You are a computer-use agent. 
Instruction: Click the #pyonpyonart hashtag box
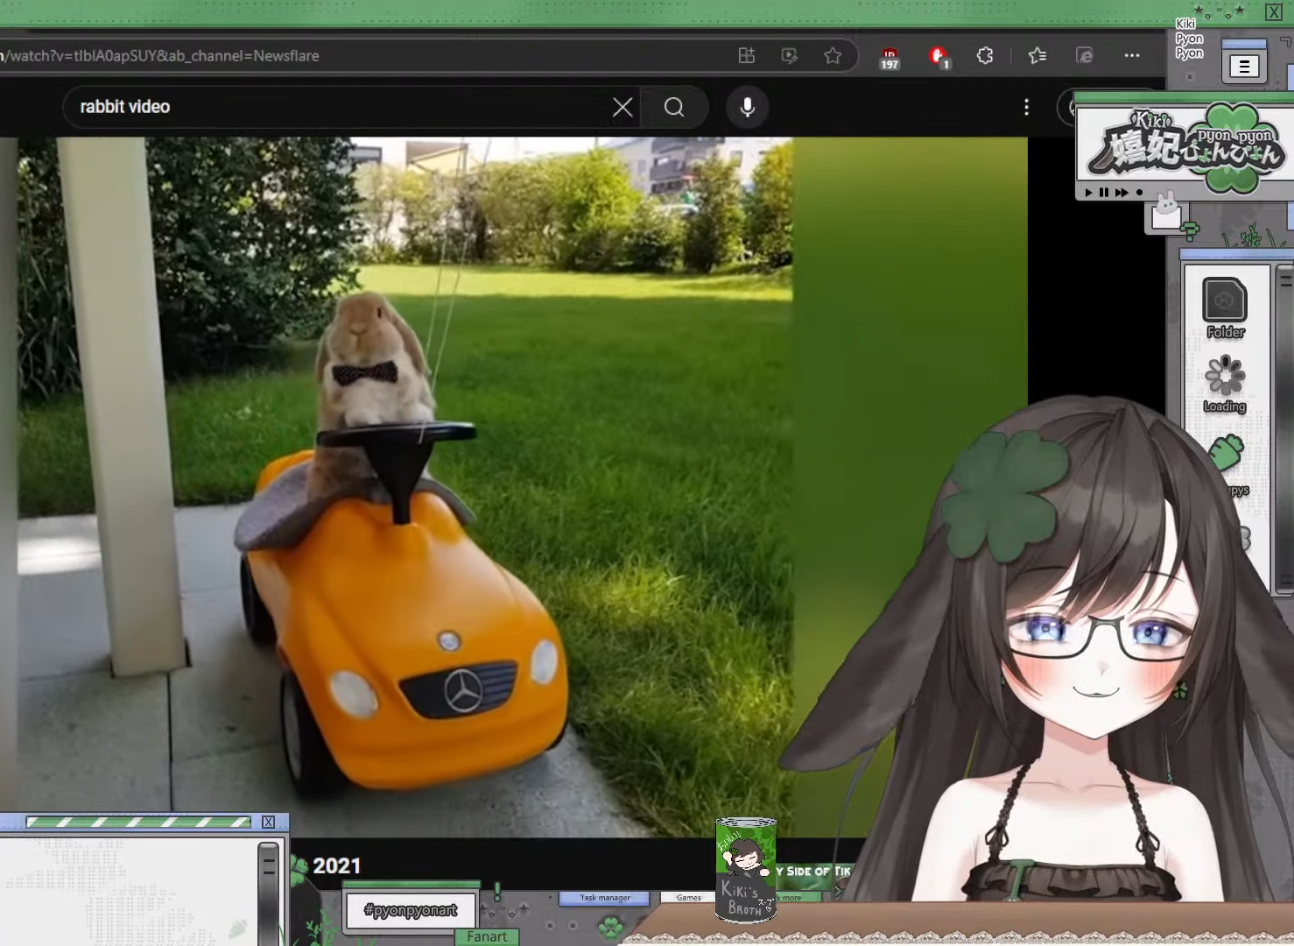point(411,910)
